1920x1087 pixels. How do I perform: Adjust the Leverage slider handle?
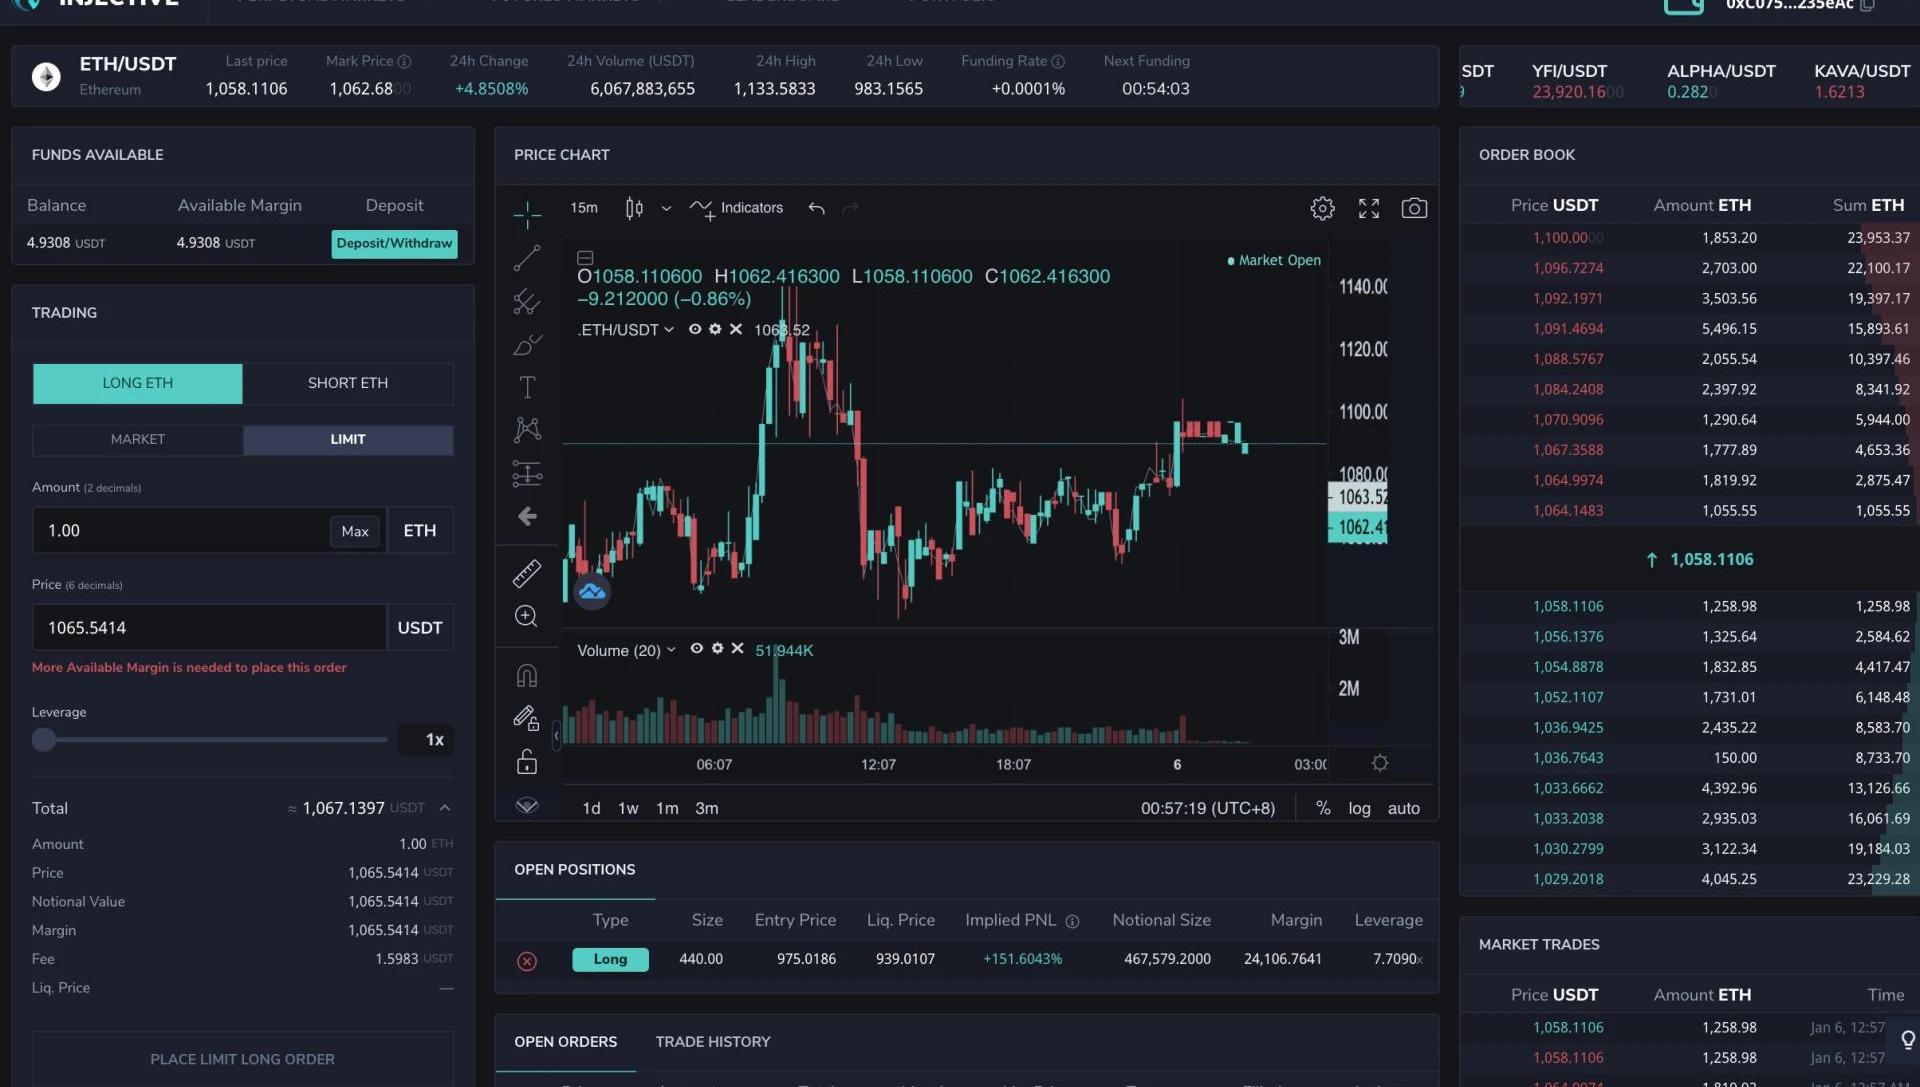(x=44, y=740)
